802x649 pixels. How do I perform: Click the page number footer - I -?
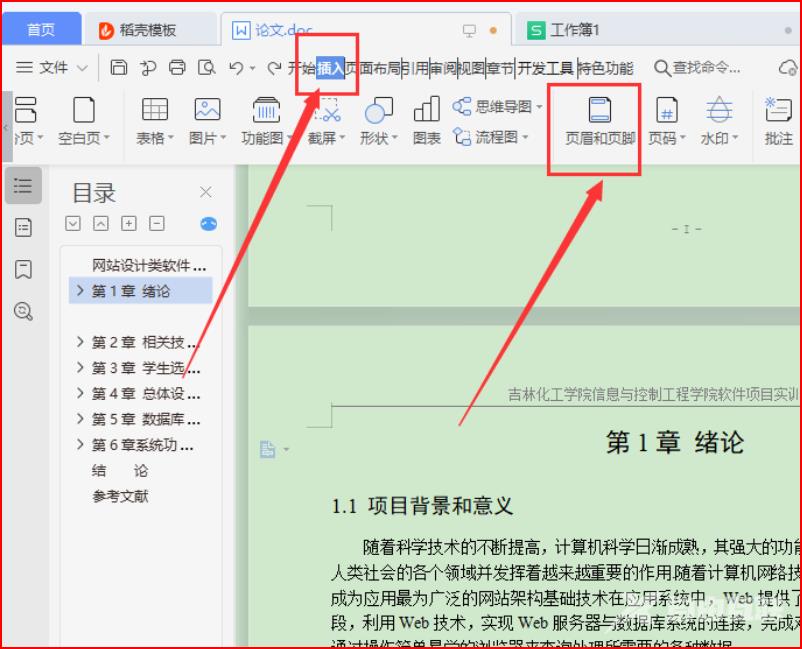[686, 229]
